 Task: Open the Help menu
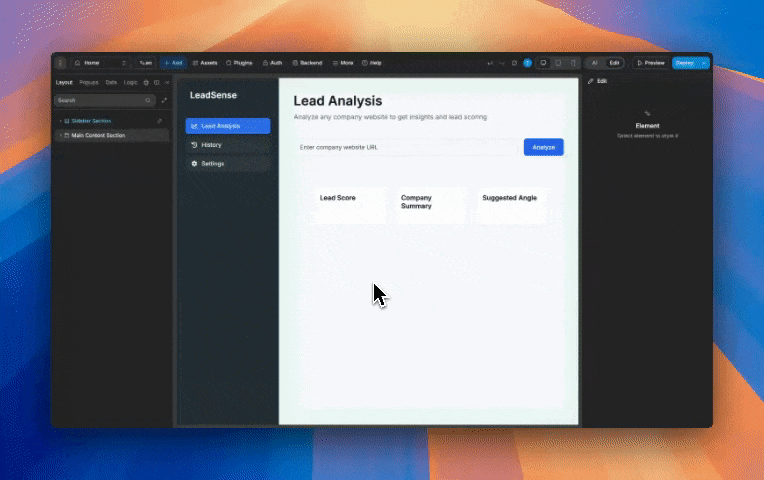[372, 63]
